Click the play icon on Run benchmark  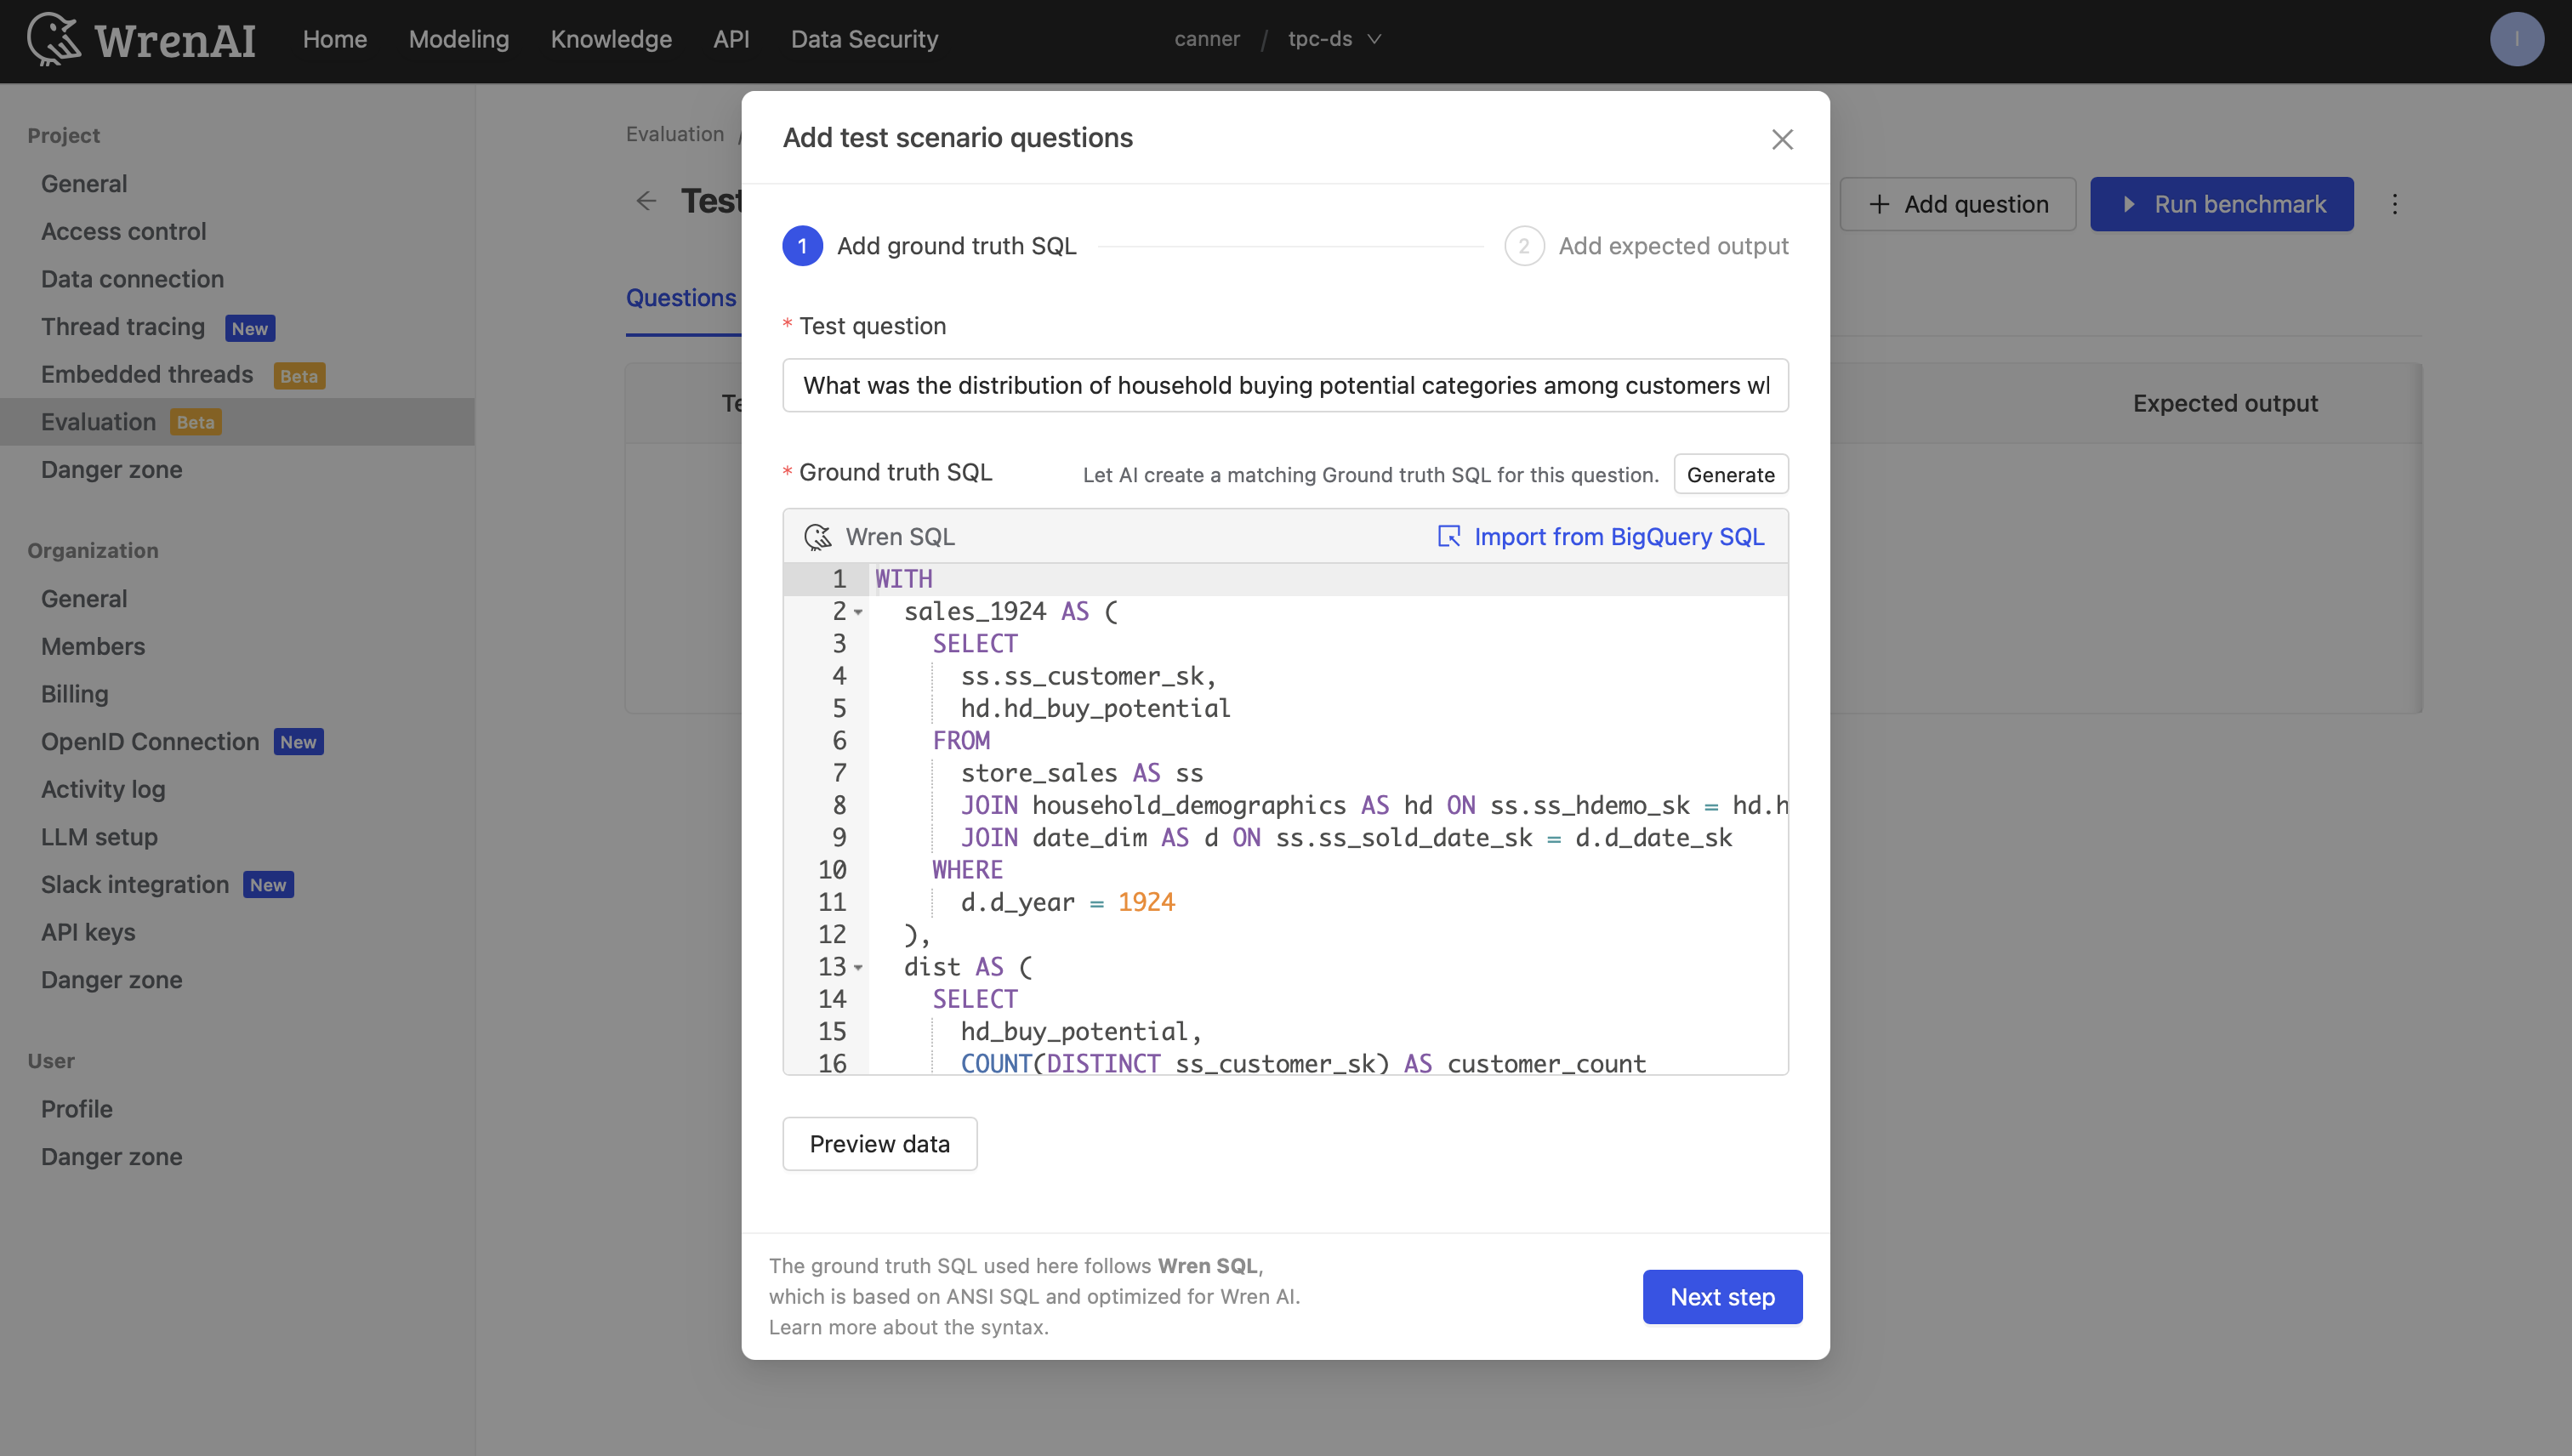(2131, 204)
